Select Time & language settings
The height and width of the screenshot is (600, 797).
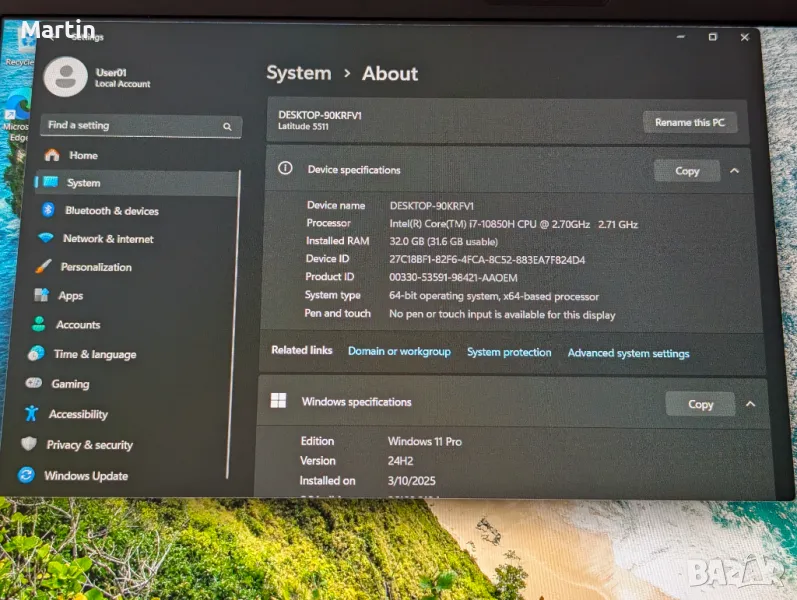click(94, 354)
